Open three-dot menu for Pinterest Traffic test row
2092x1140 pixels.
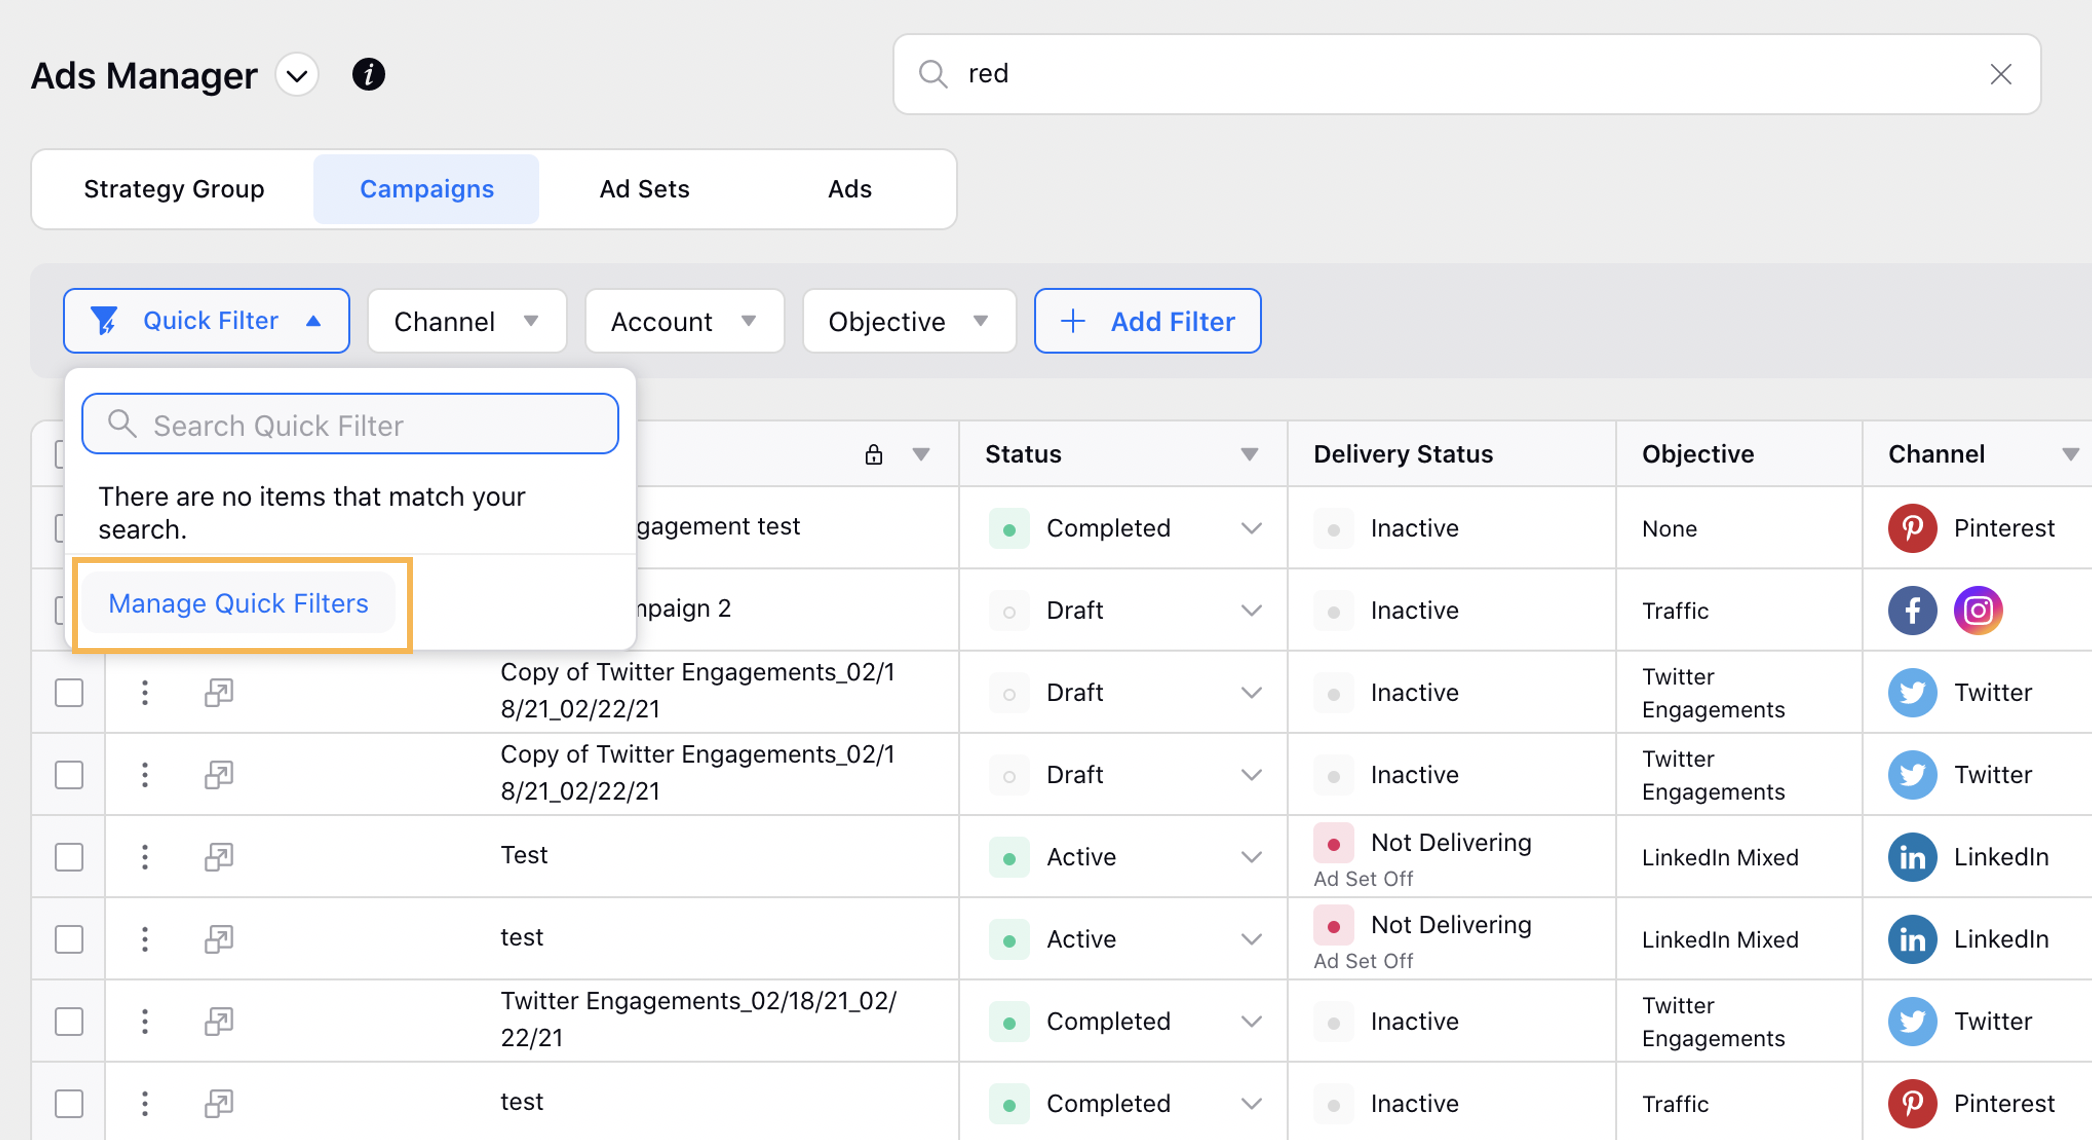point(145,1104)
